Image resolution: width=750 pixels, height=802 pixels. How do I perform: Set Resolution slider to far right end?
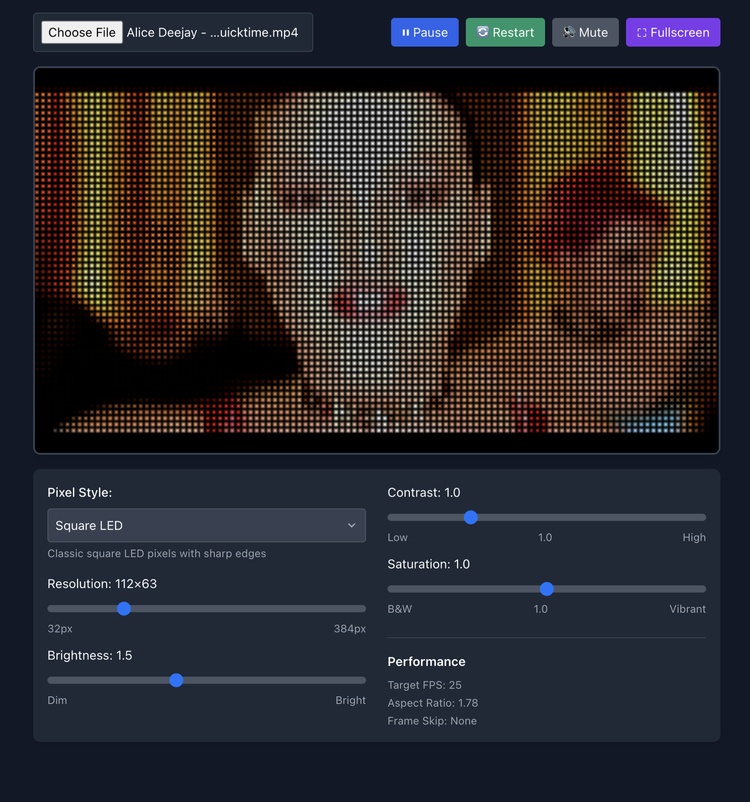364,608
